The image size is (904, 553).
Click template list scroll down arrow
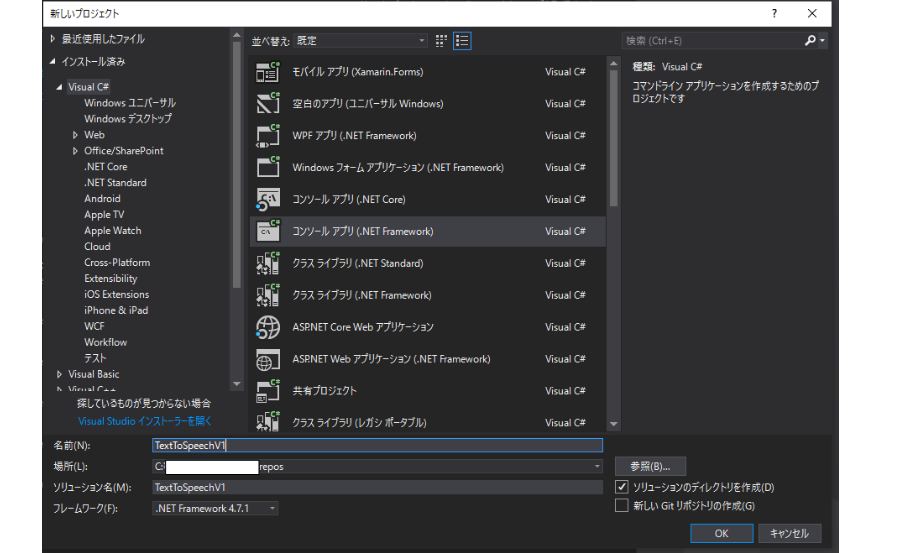pyautogui.click(x=613, y=424)
